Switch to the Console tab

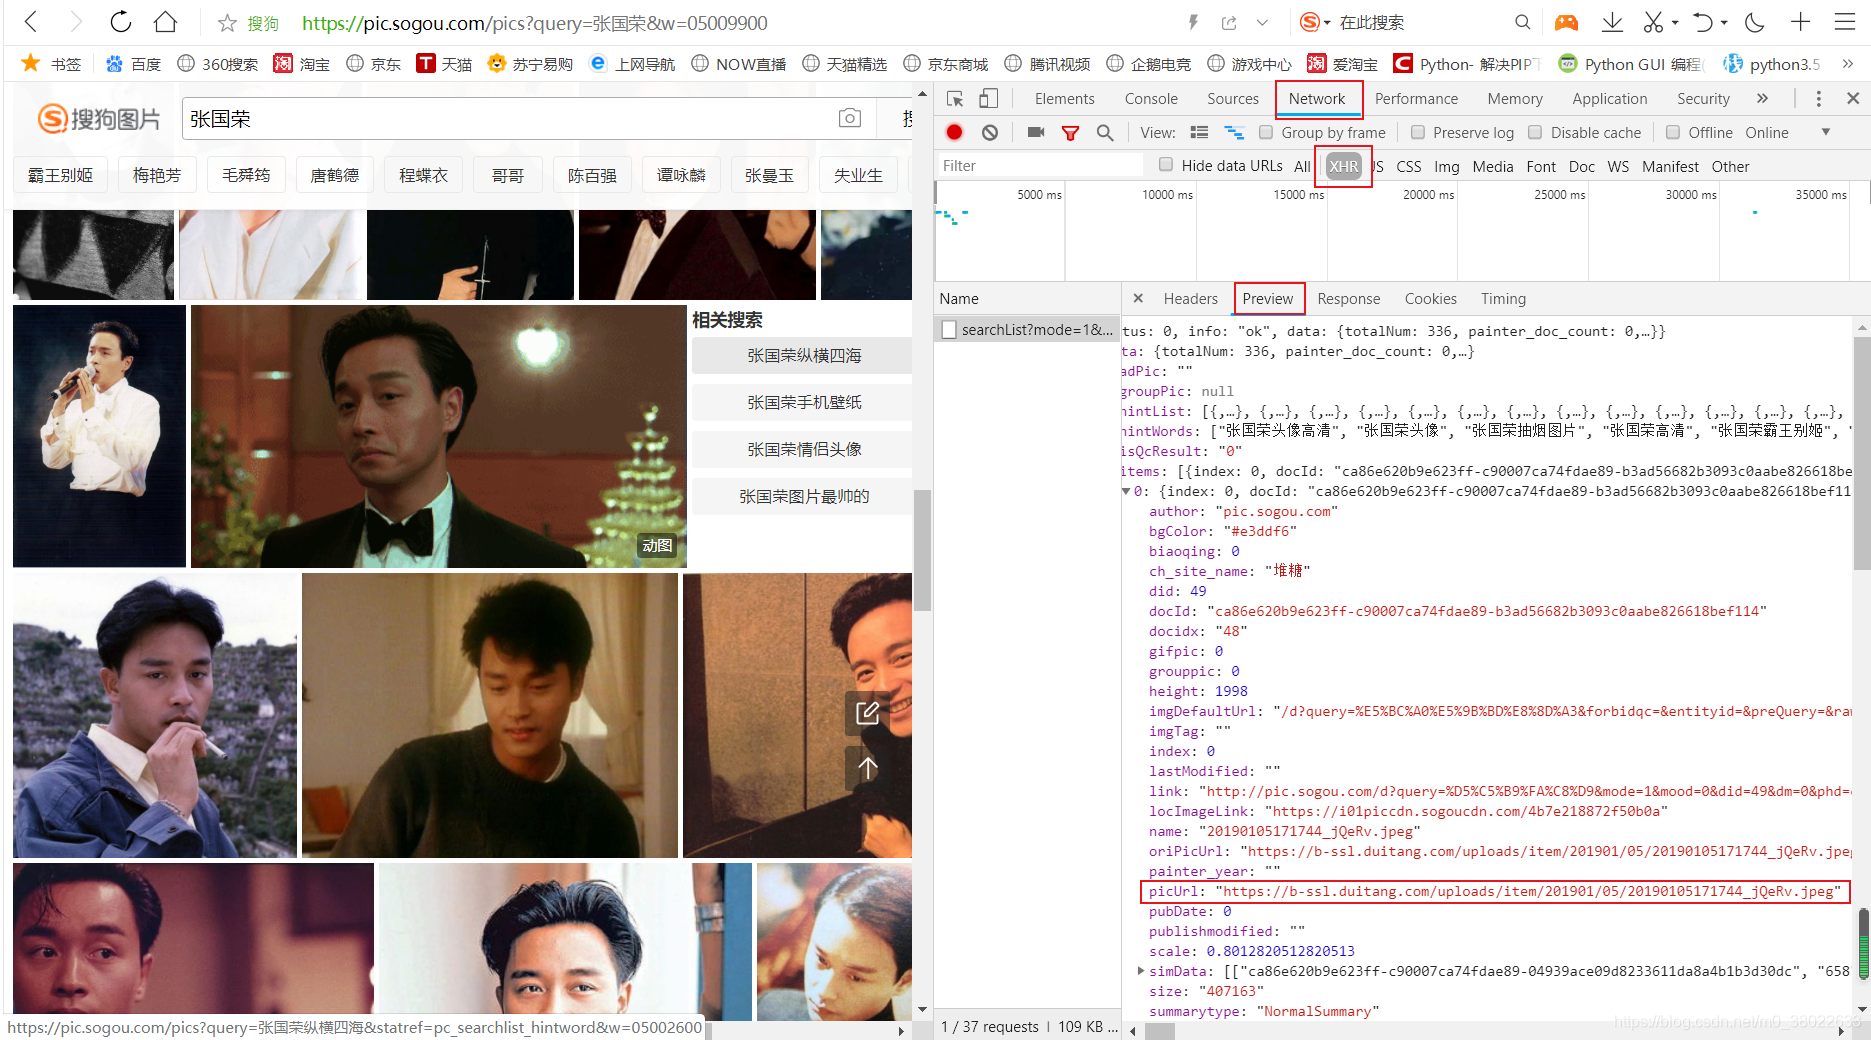click(1151, 98)
